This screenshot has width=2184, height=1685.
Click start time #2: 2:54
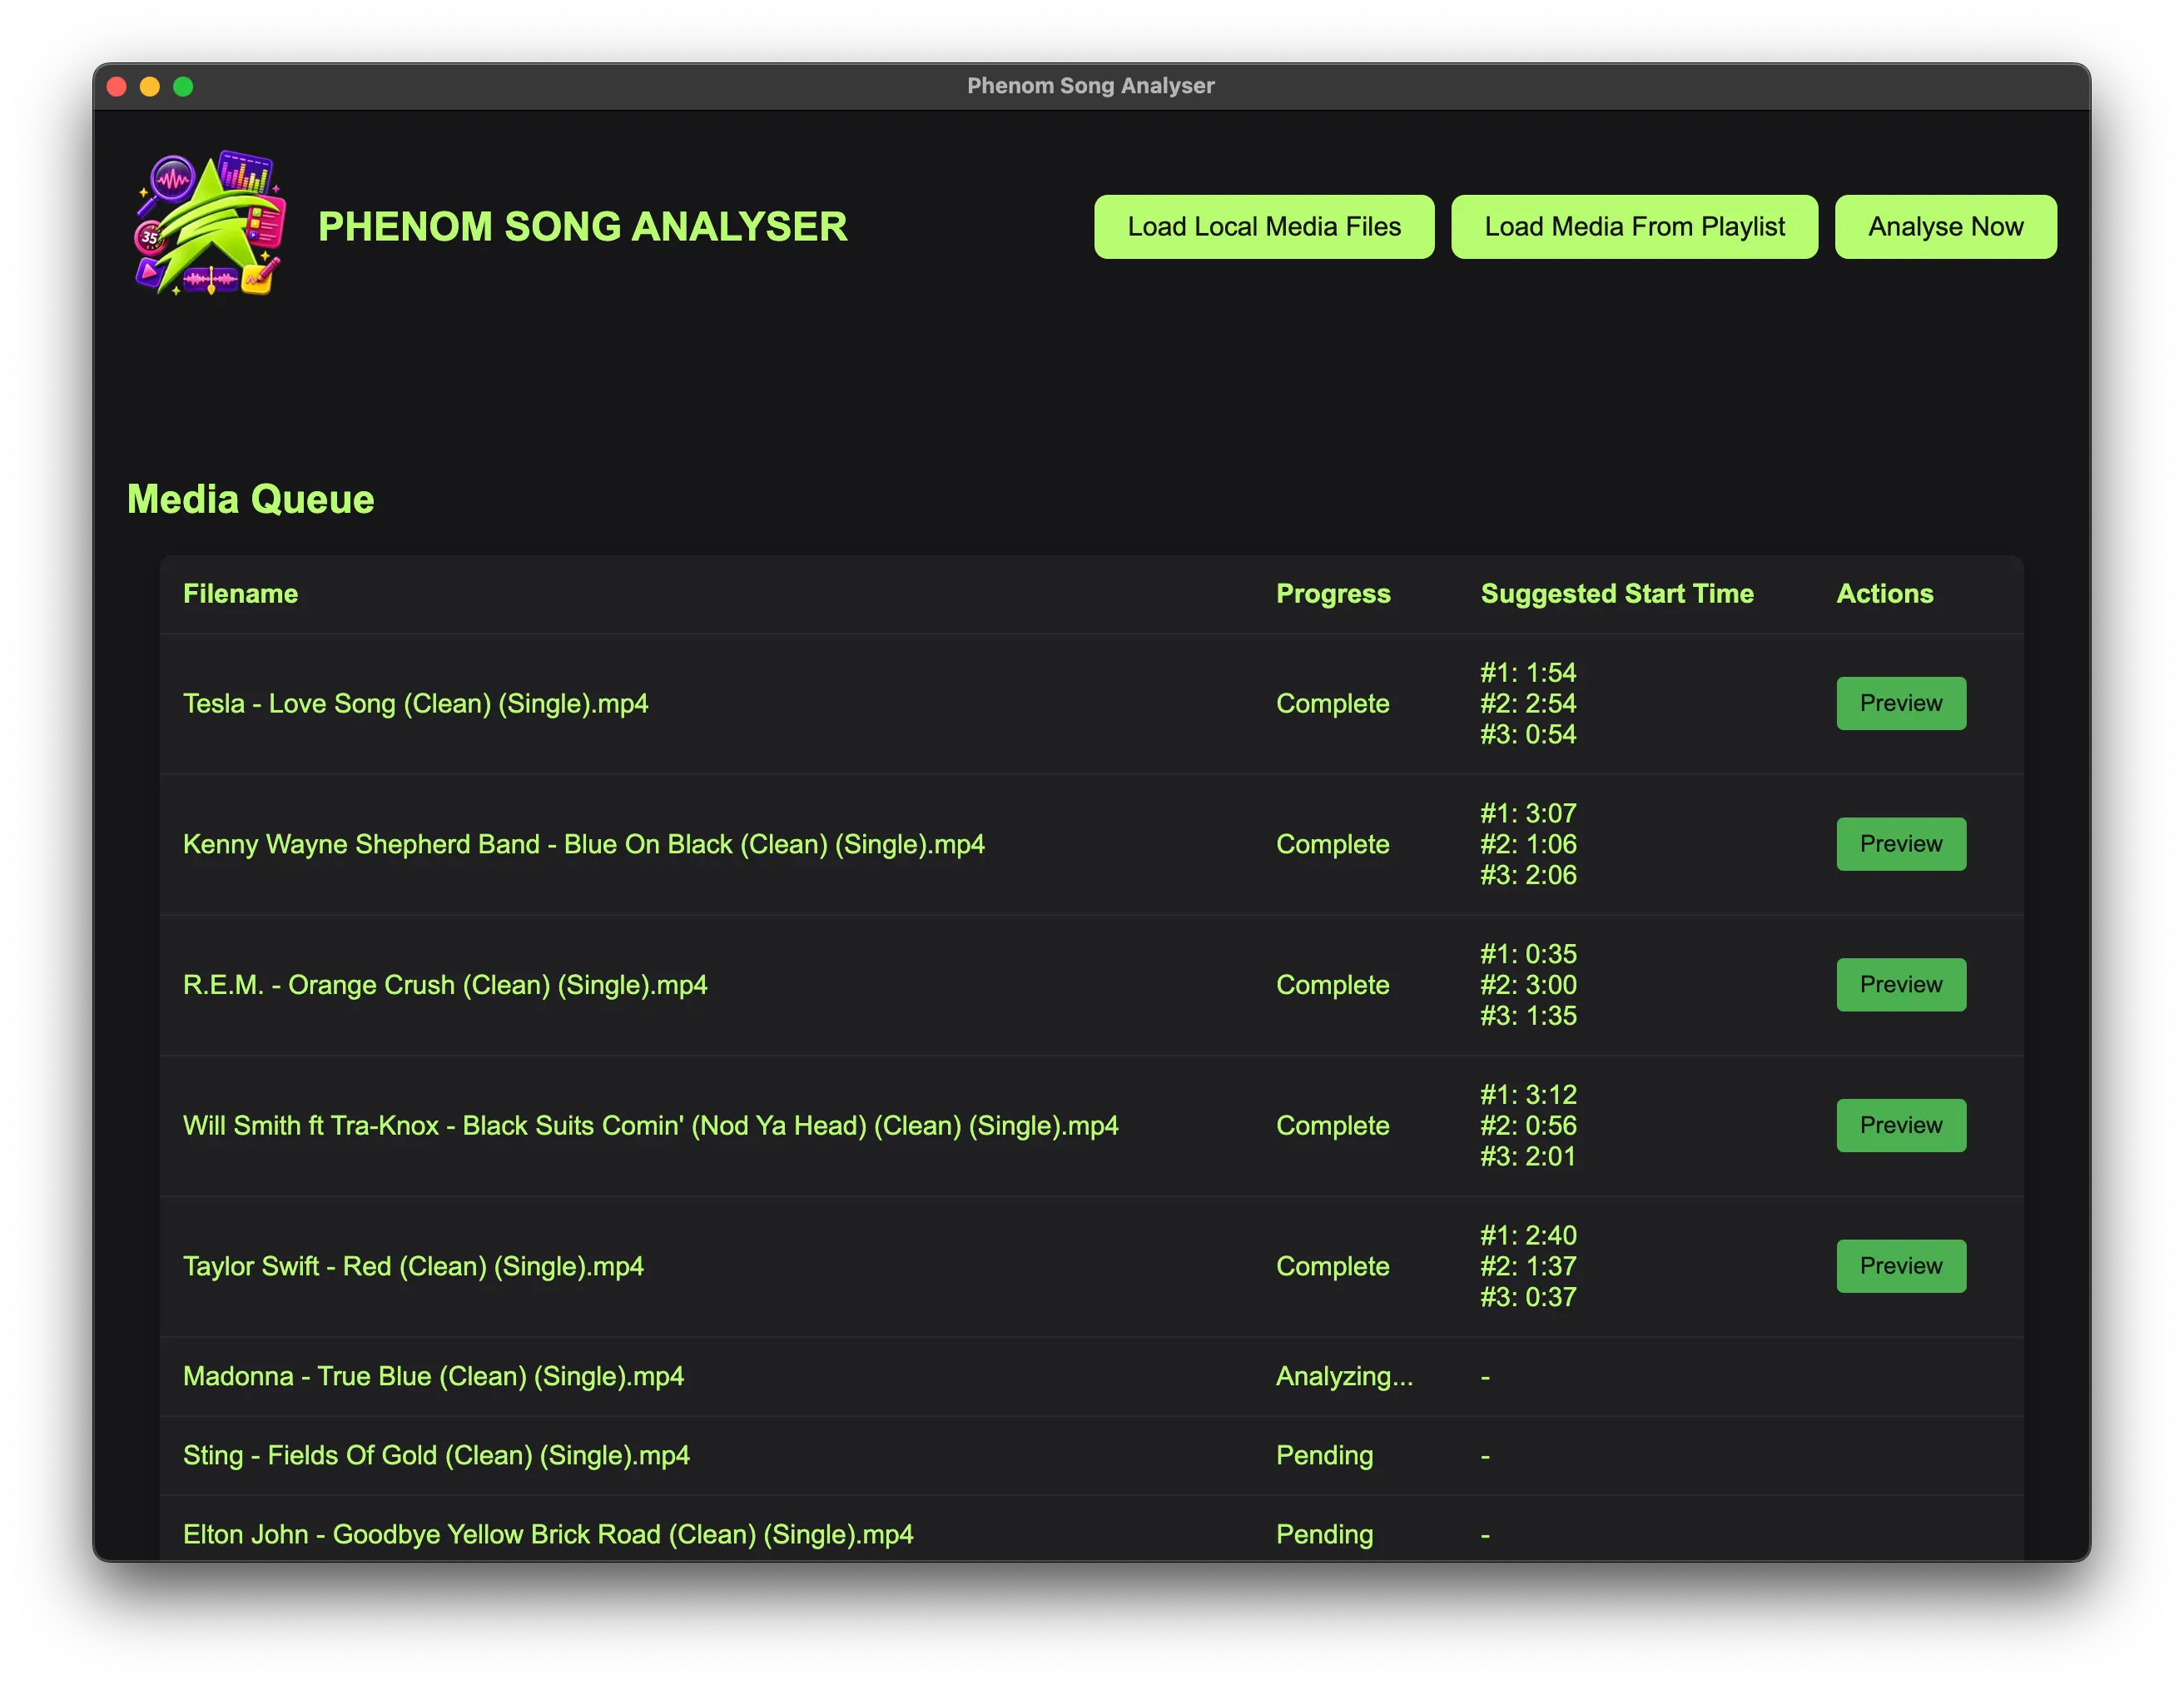click(x=1528, y=704)
